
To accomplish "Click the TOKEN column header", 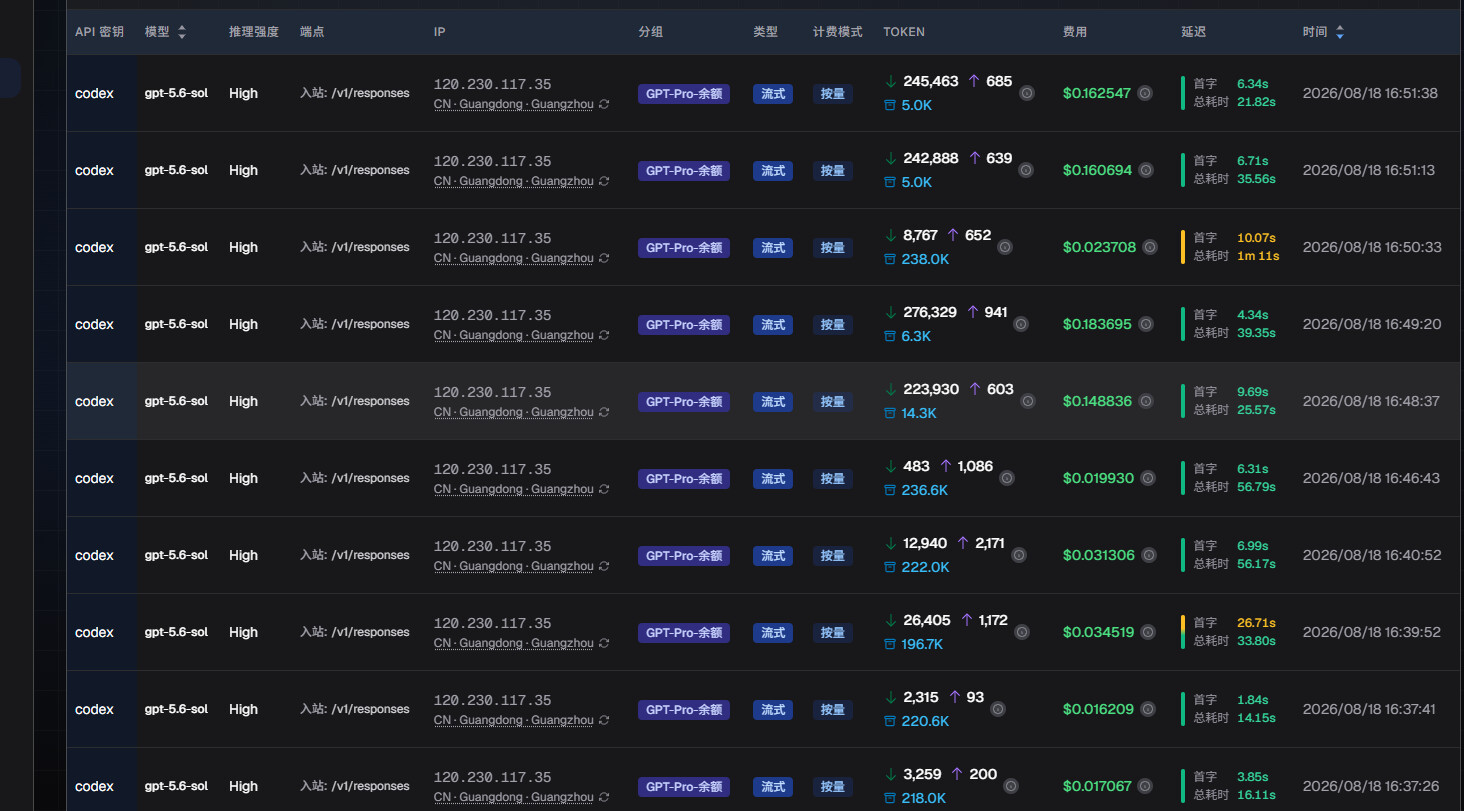I will click(x=904, y=32).
